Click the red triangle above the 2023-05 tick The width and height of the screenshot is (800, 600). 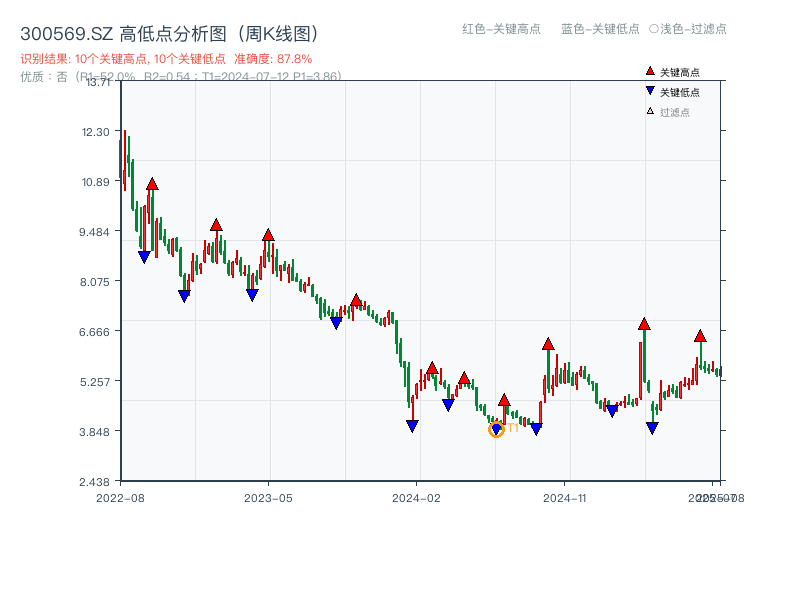click(268, 235)
